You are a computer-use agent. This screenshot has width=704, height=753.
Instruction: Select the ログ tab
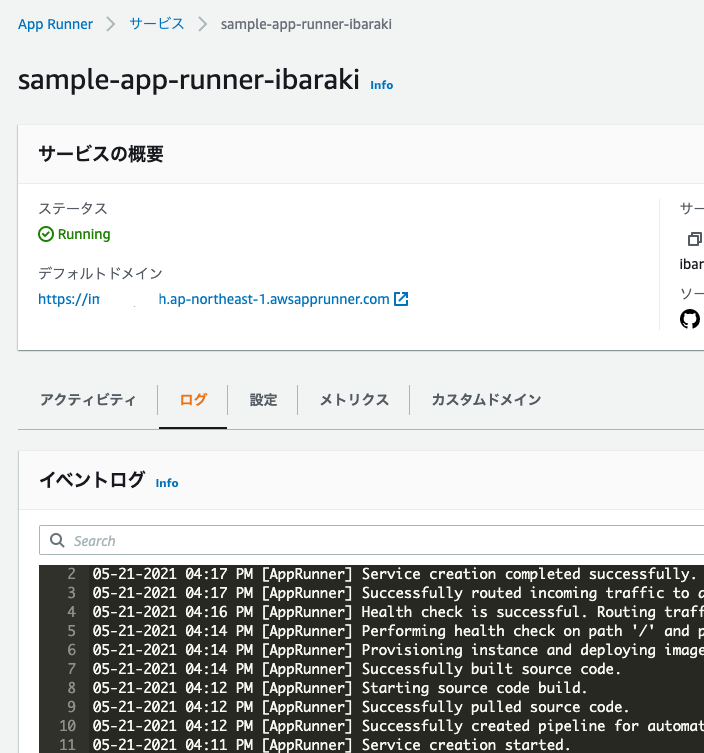(x=193, y=400)
